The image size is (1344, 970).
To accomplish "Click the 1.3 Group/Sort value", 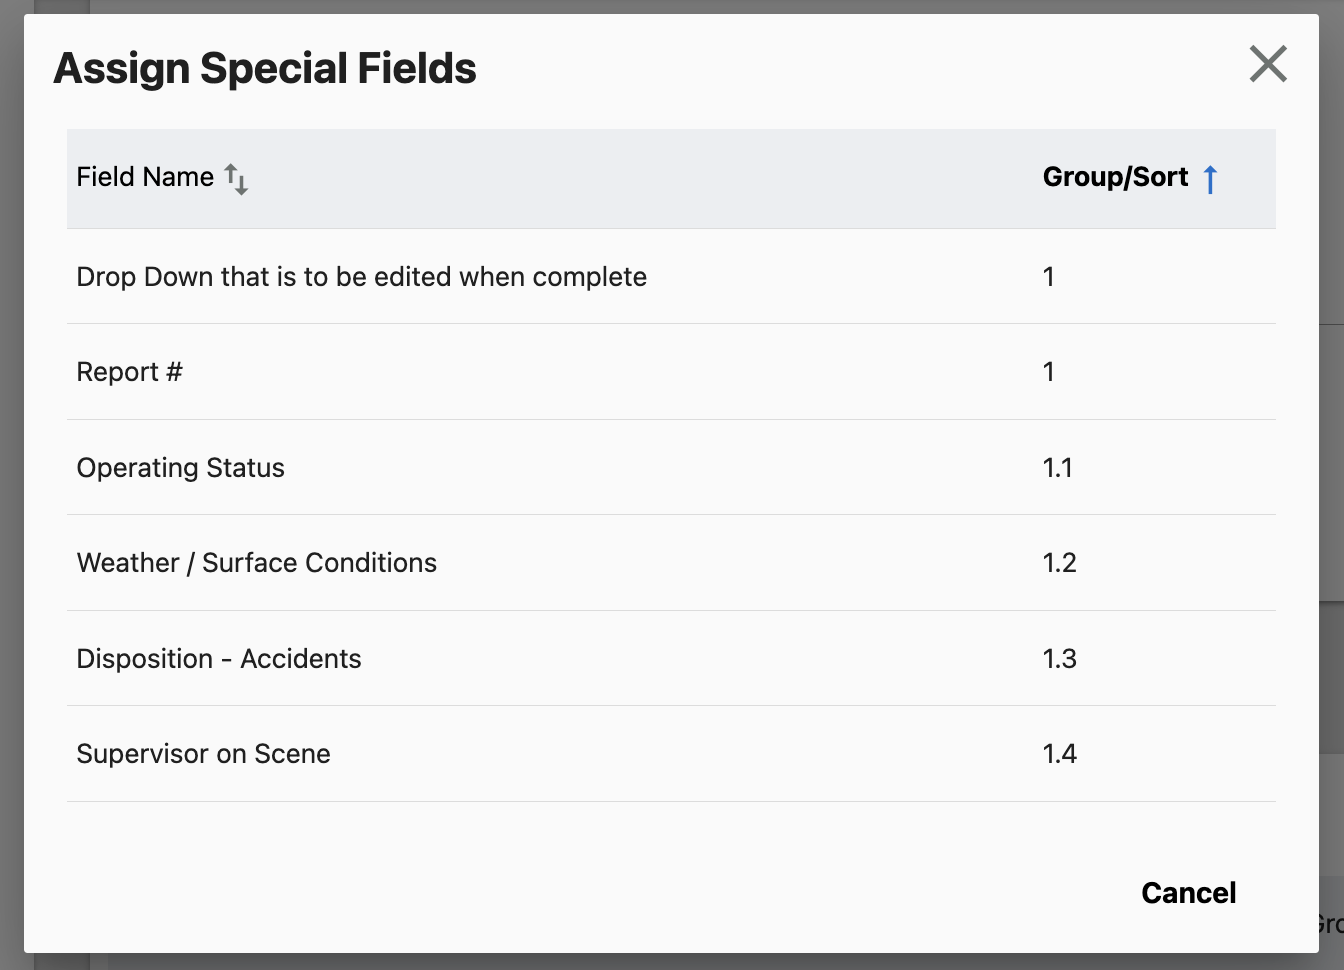I will pyautogui.click(x=1059, y=659).
